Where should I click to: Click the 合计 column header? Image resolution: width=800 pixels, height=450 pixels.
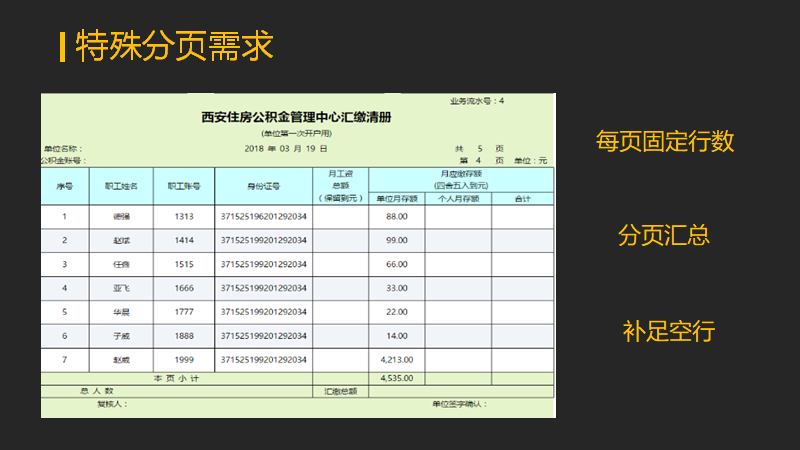523,198
